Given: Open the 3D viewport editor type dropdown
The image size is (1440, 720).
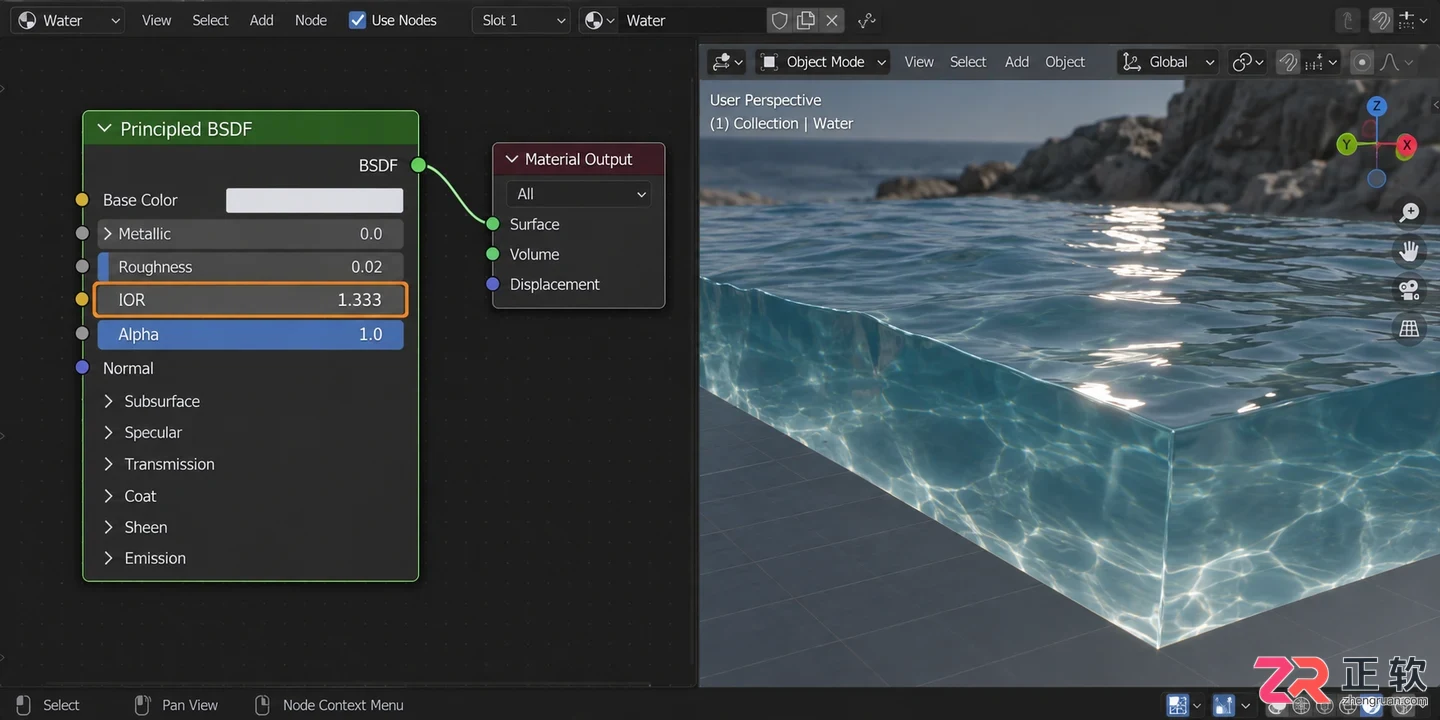Looking at the screenshot, I should click(727, 62).
